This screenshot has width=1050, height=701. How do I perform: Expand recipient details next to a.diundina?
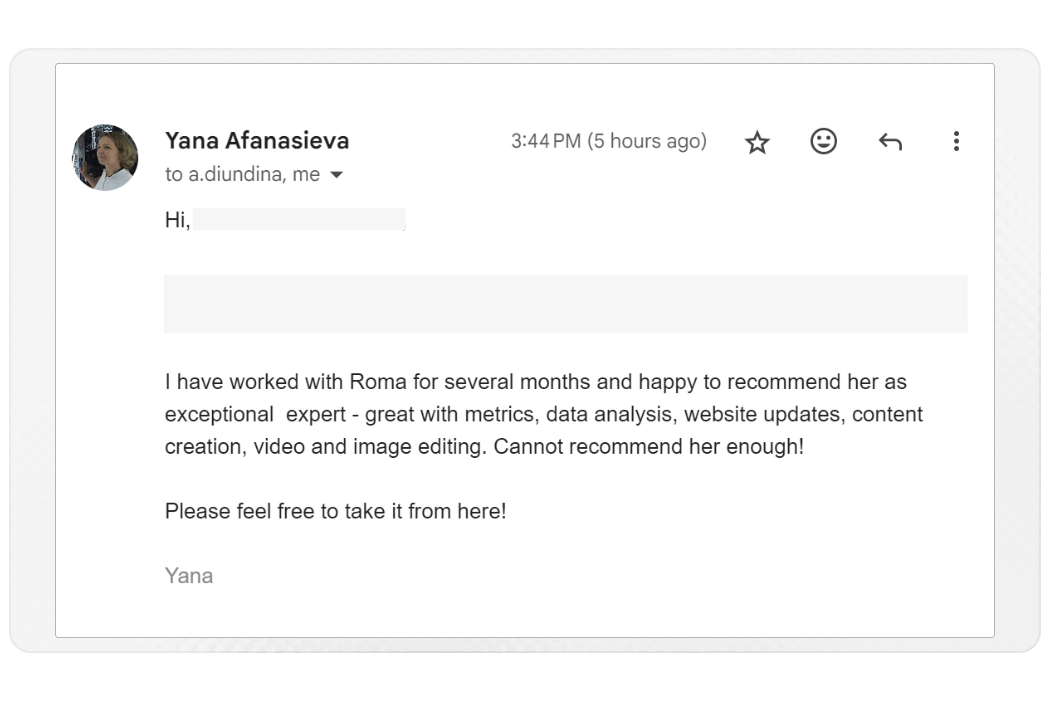[336, 174]
